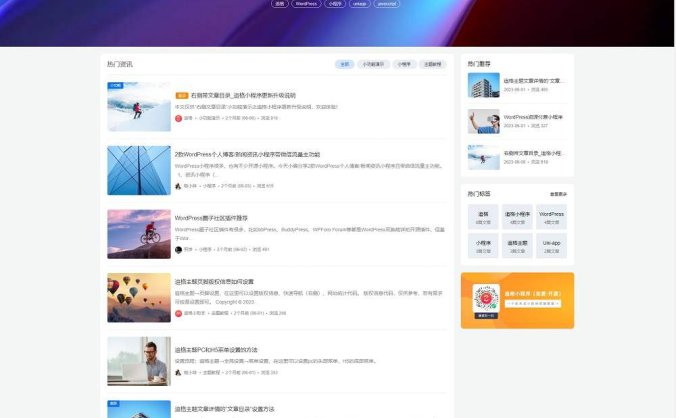This screenshot has width=676, height=418.
Task: Click the javascript pill in the top banner
Action: tap(387, 3)
